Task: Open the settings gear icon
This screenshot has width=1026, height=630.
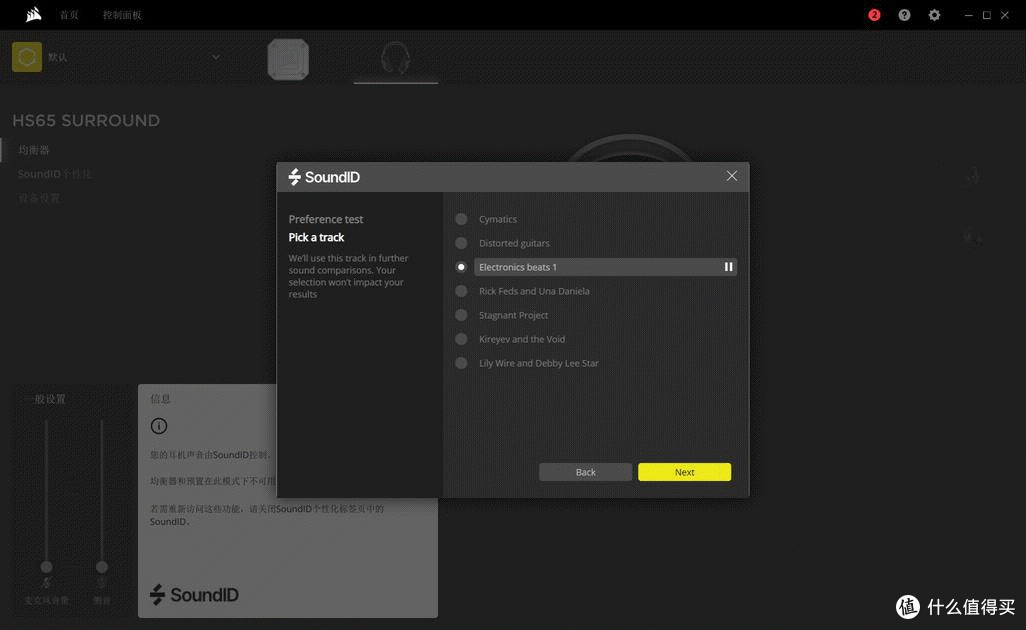Action: pos(934,14)
